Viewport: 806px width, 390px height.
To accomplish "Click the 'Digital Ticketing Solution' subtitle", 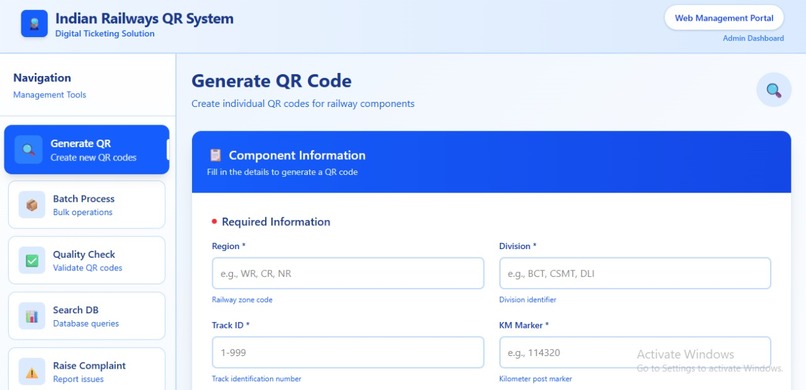I will [105, 33].
